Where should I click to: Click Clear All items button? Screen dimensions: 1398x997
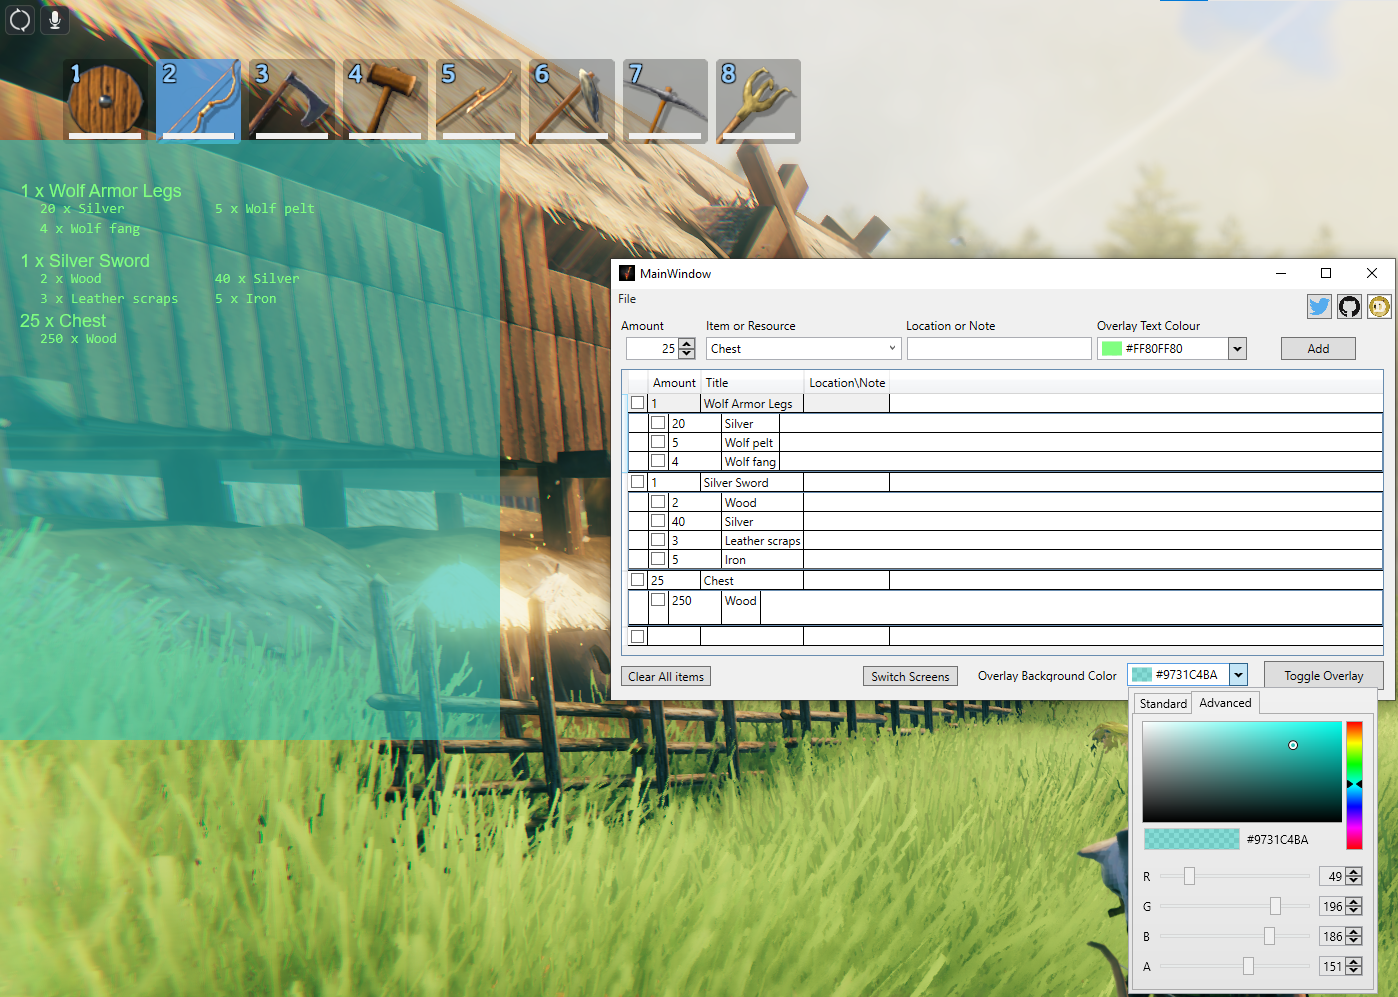pos(666,677)
